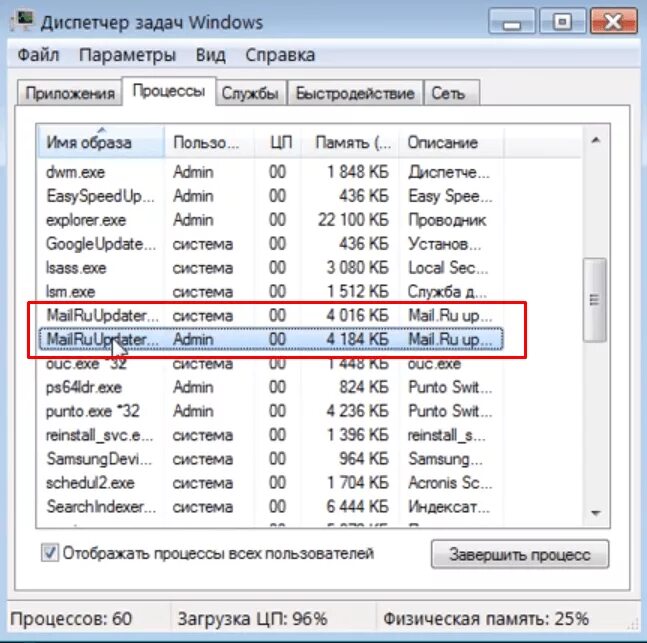Click the Завершить процесс button

tap(519, 554)
